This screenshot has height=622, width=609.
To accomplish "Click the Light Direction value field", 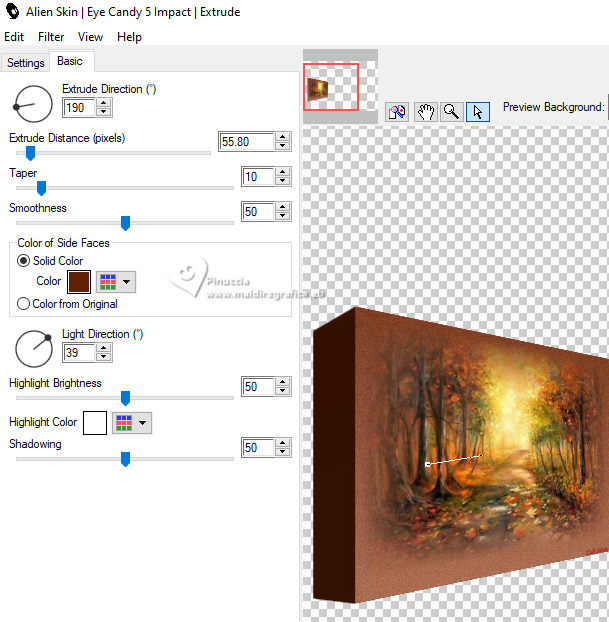I will coord(79,353).
